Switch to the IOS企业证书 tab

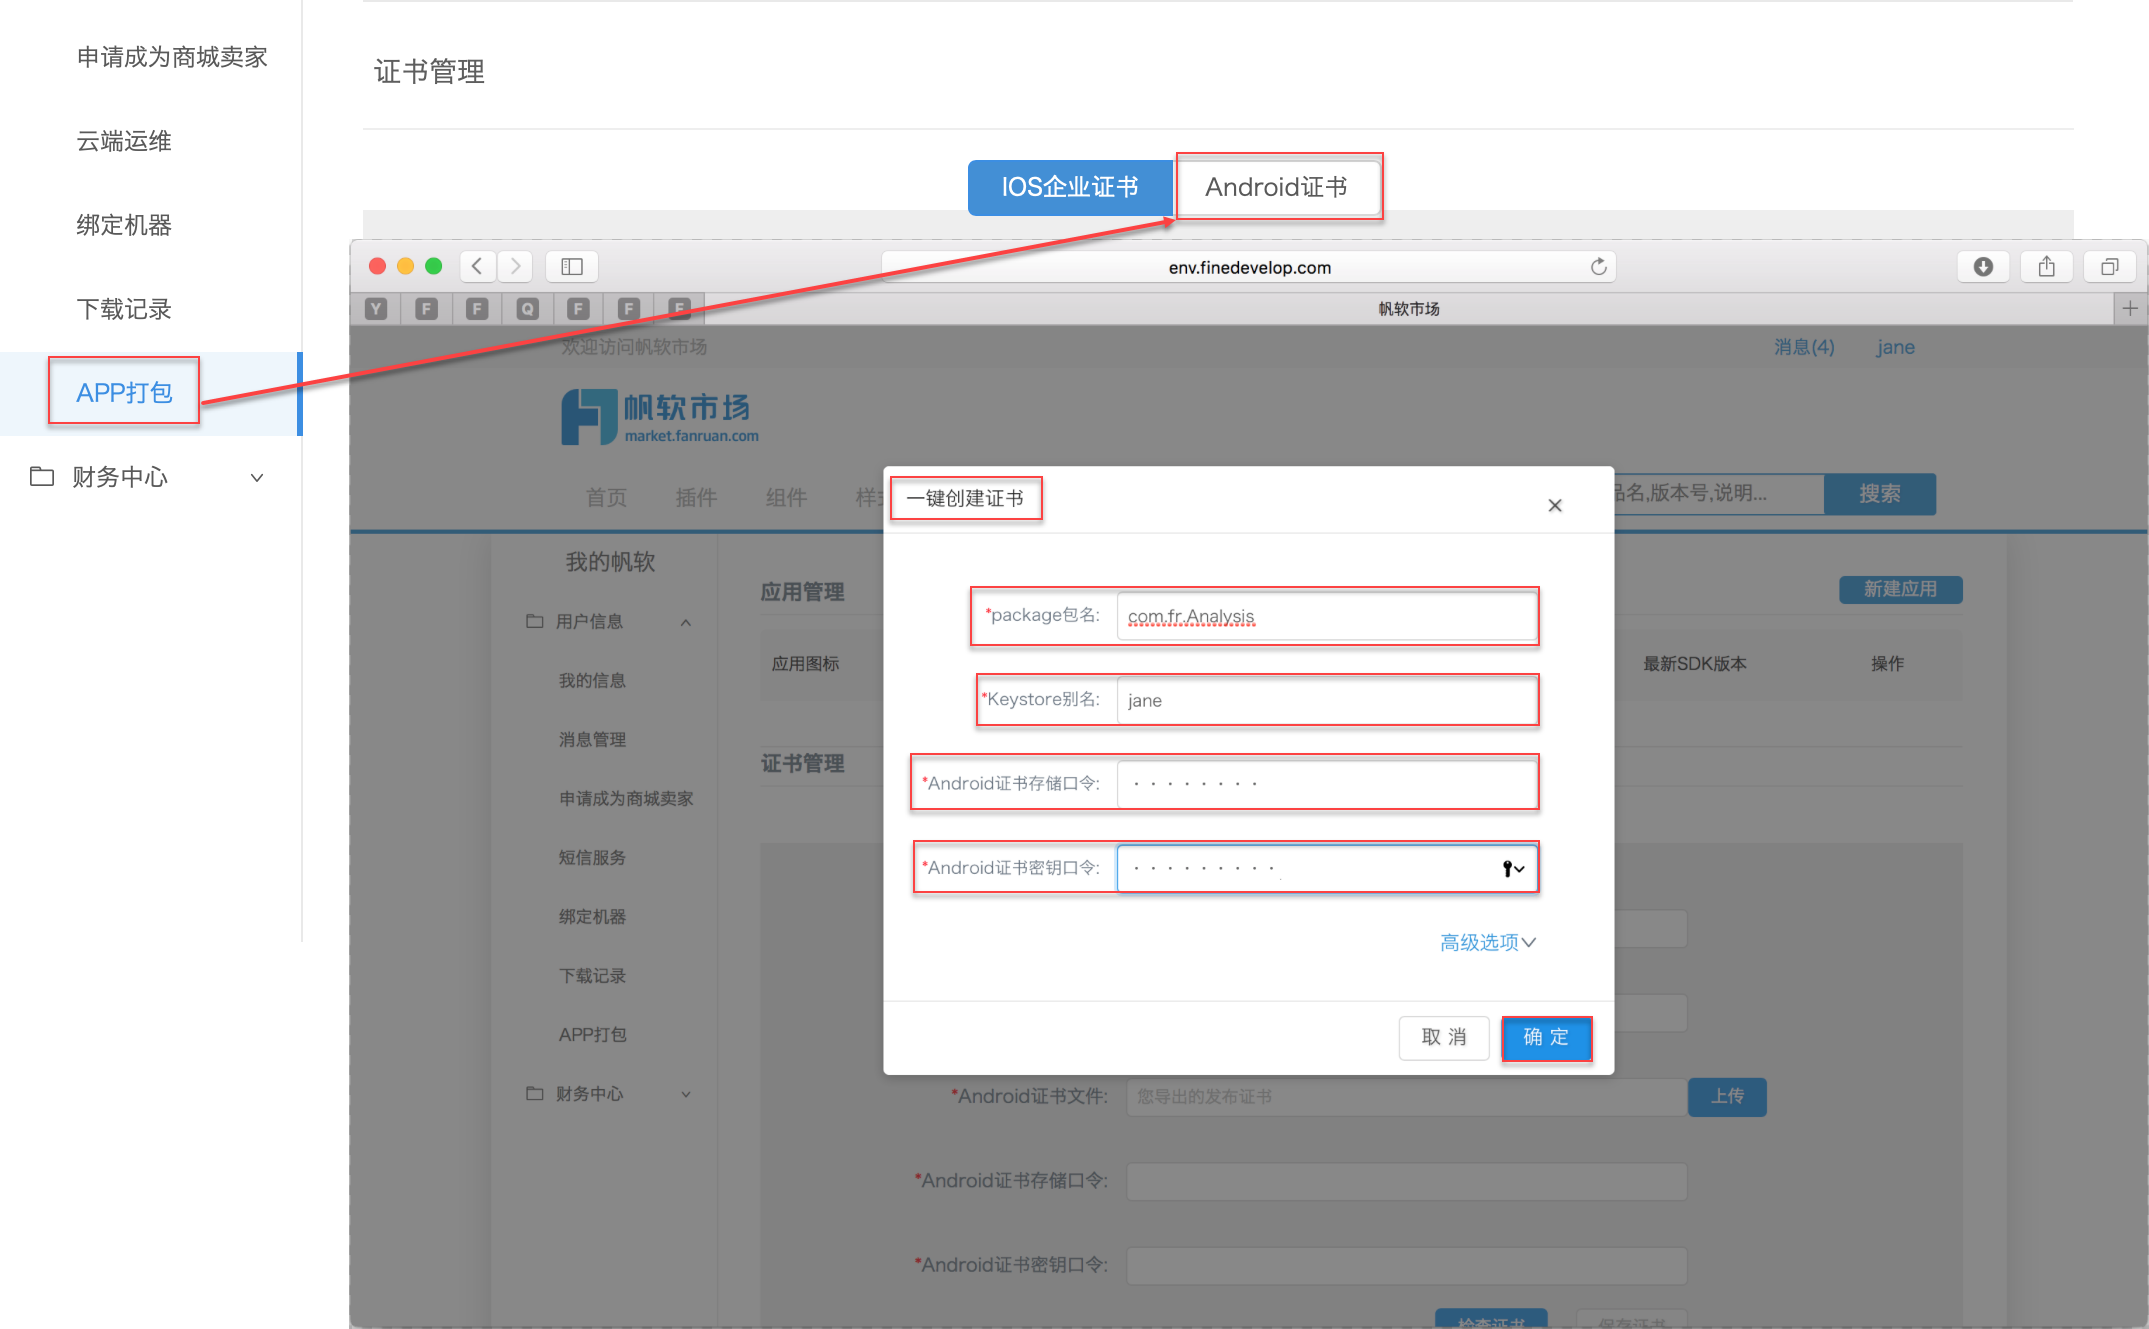[x=1069, y=187]
